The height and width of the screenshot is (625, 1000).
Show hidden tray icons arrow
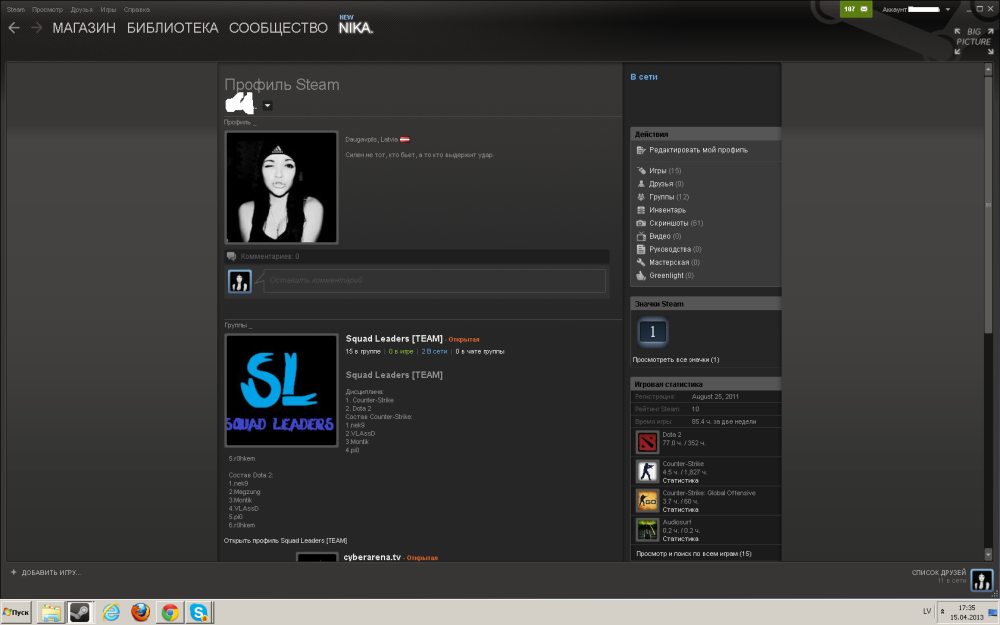(942, 612)
